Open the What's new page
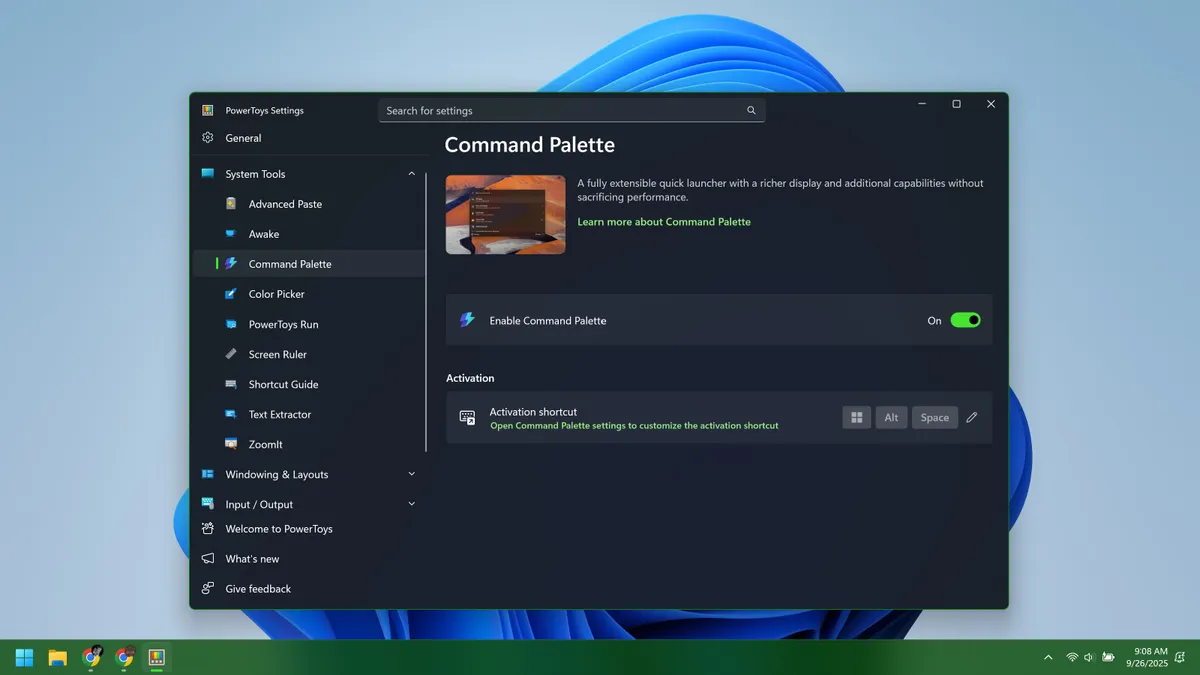Viewport: 1200px width, 675px height. point(252,559)
